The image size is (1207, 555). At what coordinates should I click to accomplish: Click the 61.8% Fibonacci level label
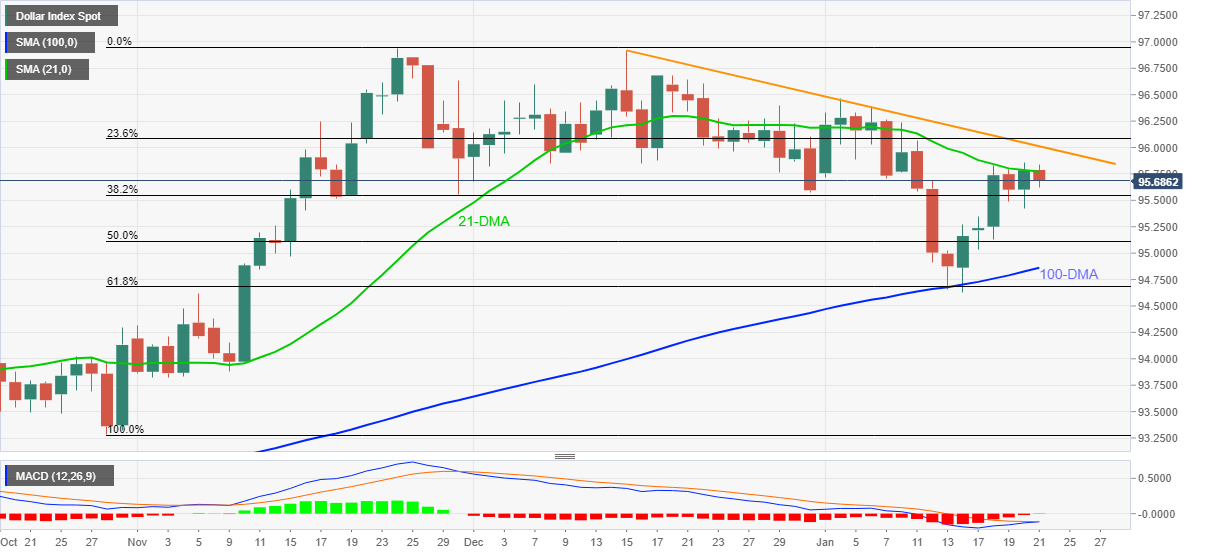(x=122, y=282)
